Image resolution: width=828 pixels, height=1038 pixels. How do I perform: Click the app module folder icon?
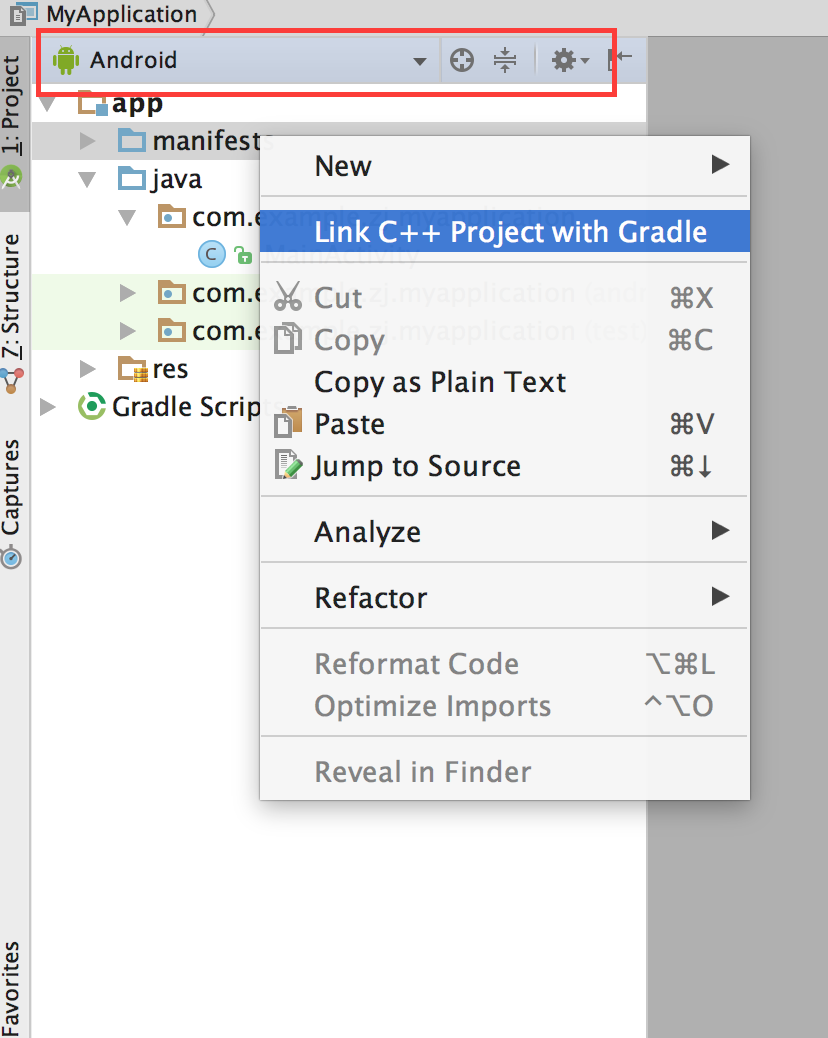(x=92, y=103)
